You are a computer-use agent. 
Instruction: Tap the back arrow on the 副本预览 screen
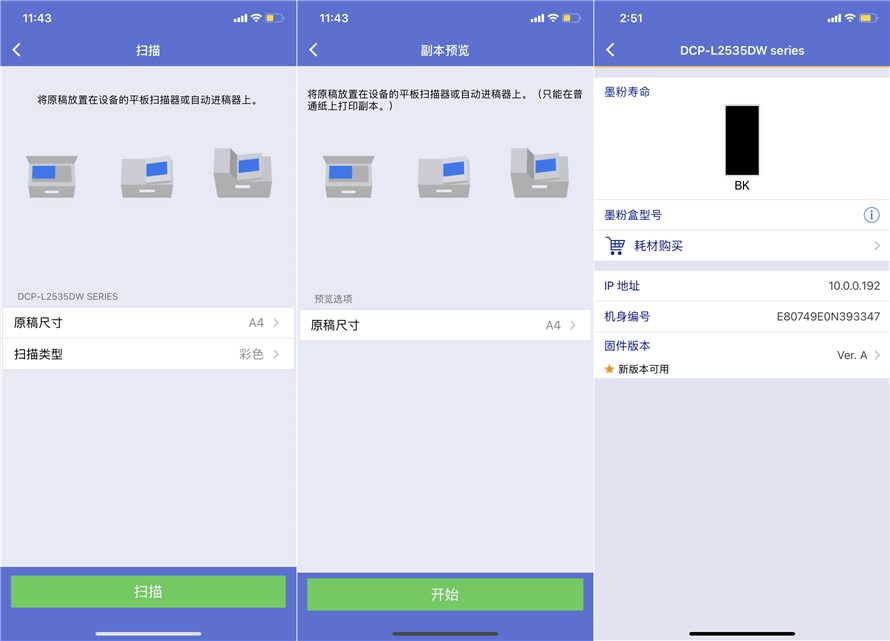(x=314, y=50)
